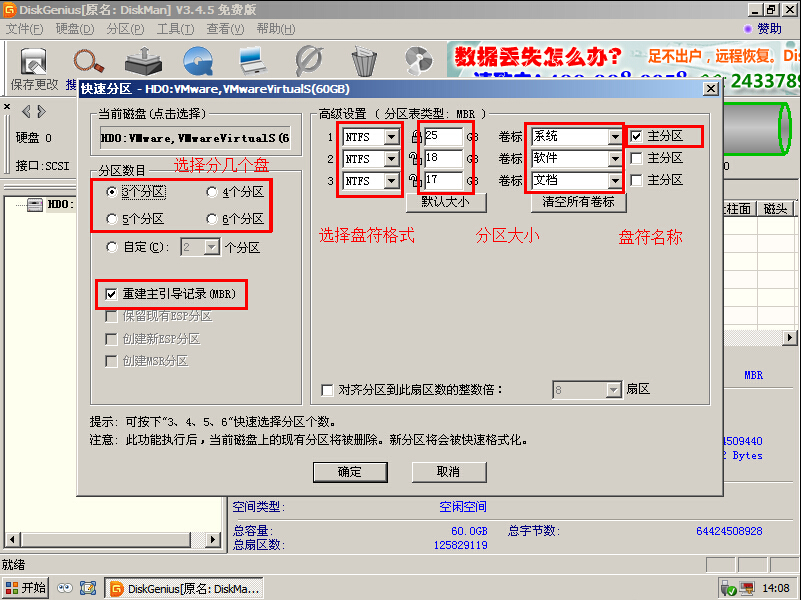The image size is (801, 600).
Task: Click the eyes icon in quick launch
Action: pos(65,588)
